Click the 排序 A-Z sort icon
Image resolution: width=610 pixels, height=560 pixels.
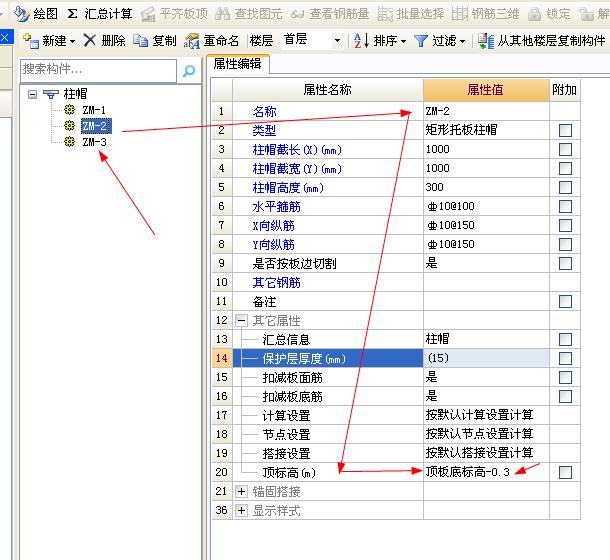coord(362,40)
